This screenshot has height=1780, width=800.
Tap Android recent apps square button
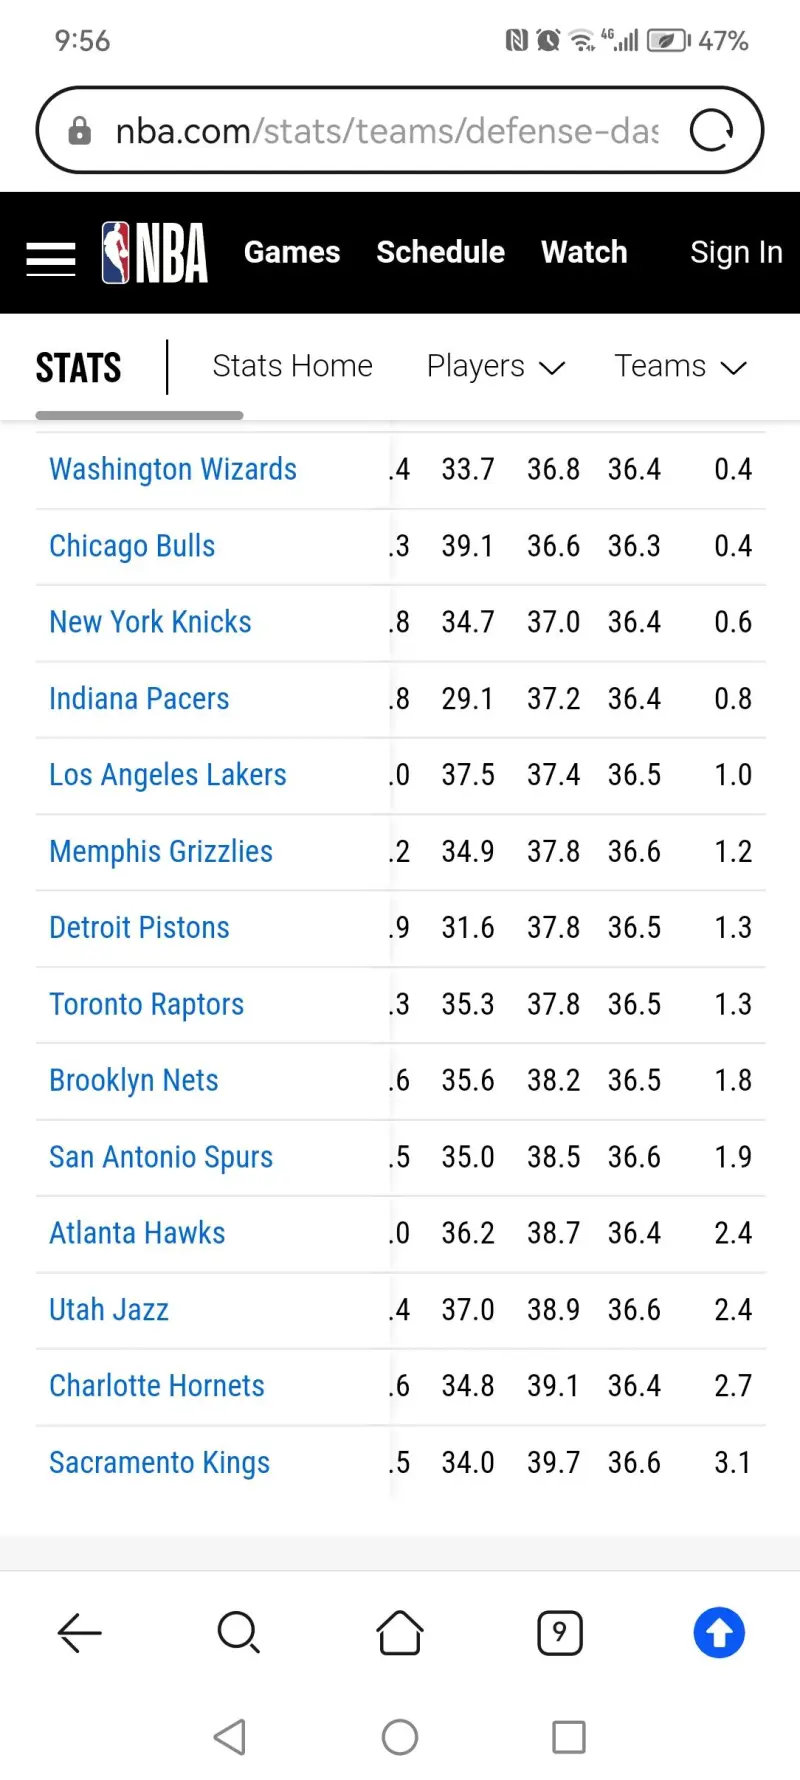pos(569,1737)
